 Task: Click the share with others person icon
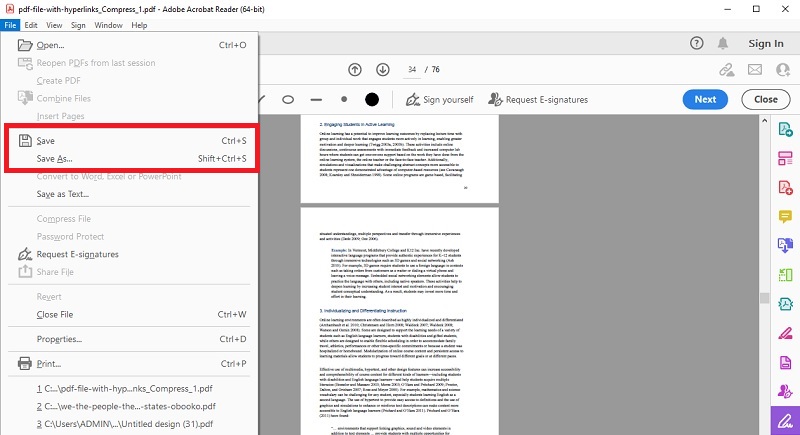pyautogui.click(x=783, y=70)
